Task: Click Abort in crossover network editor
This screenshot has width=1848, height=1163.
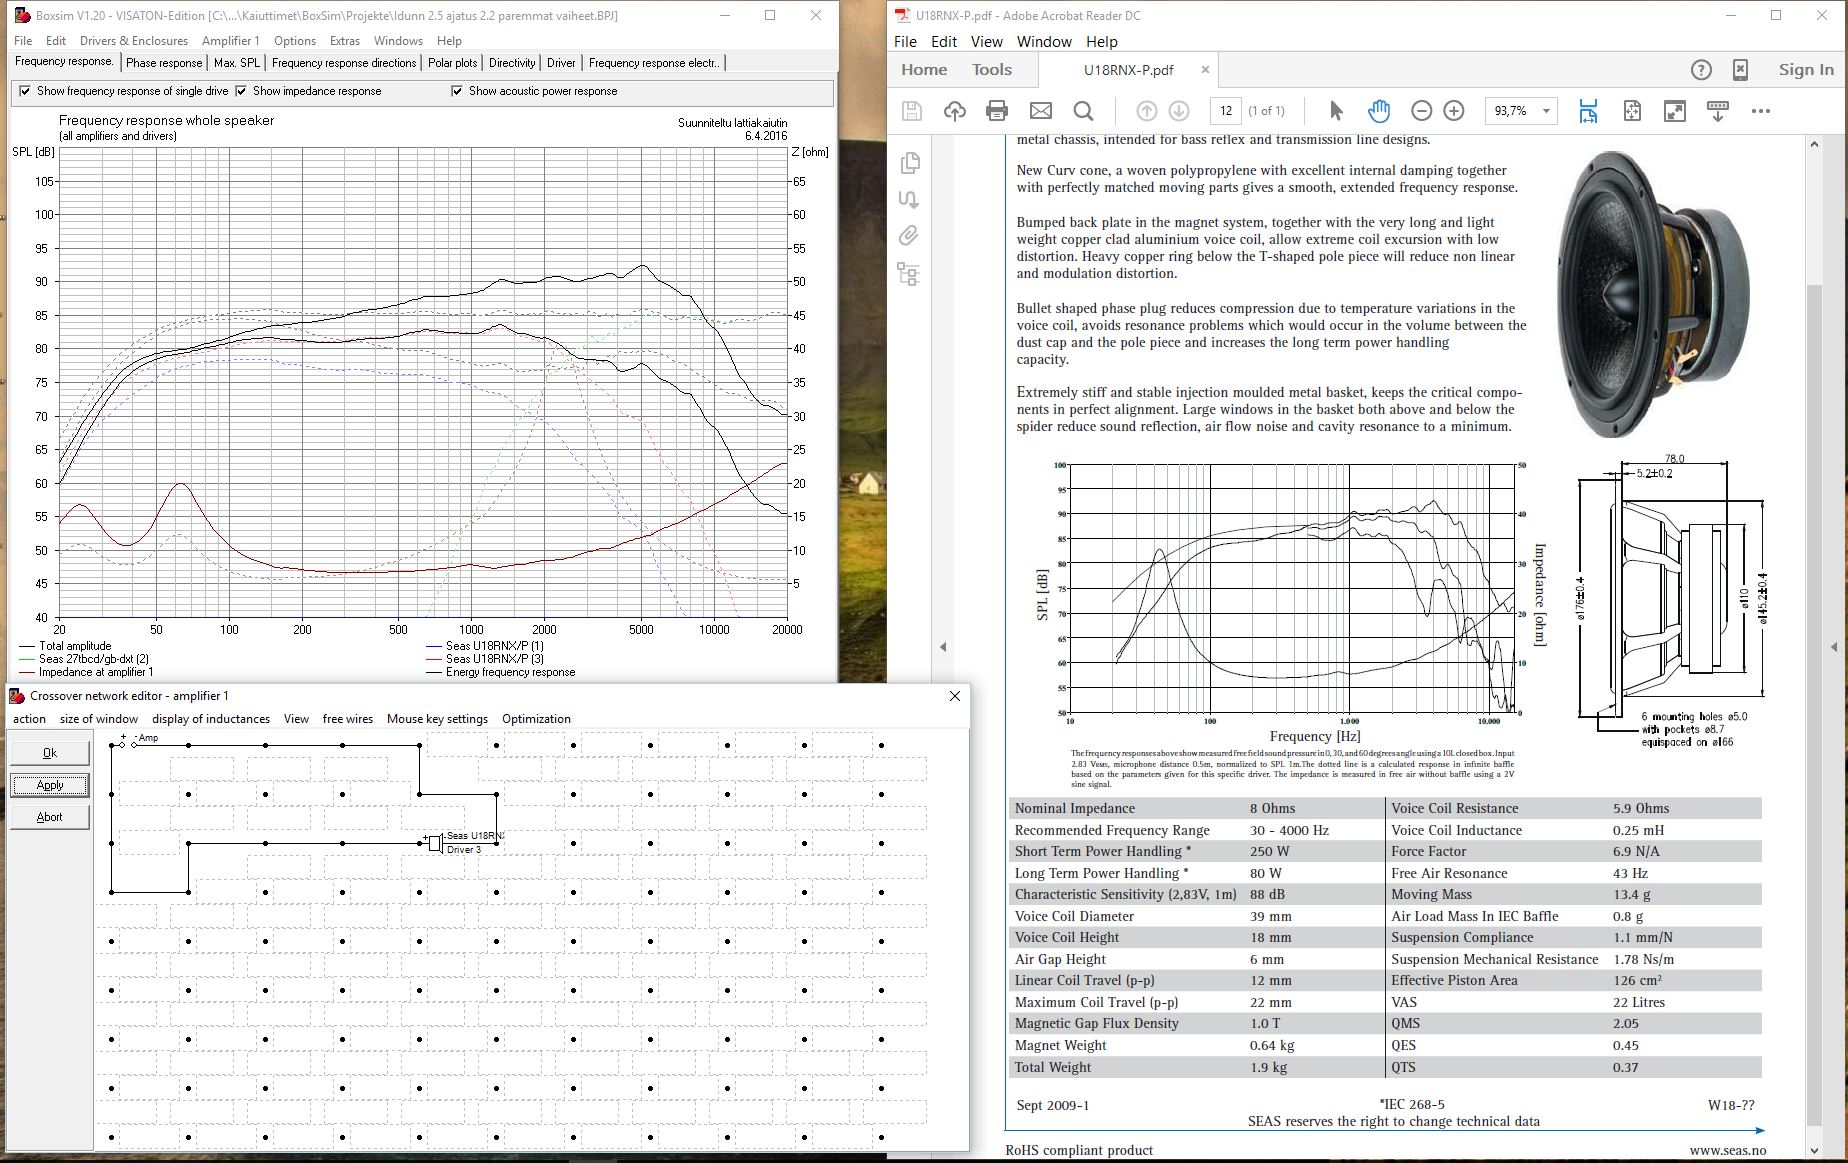Action: [x=50, y=817]
